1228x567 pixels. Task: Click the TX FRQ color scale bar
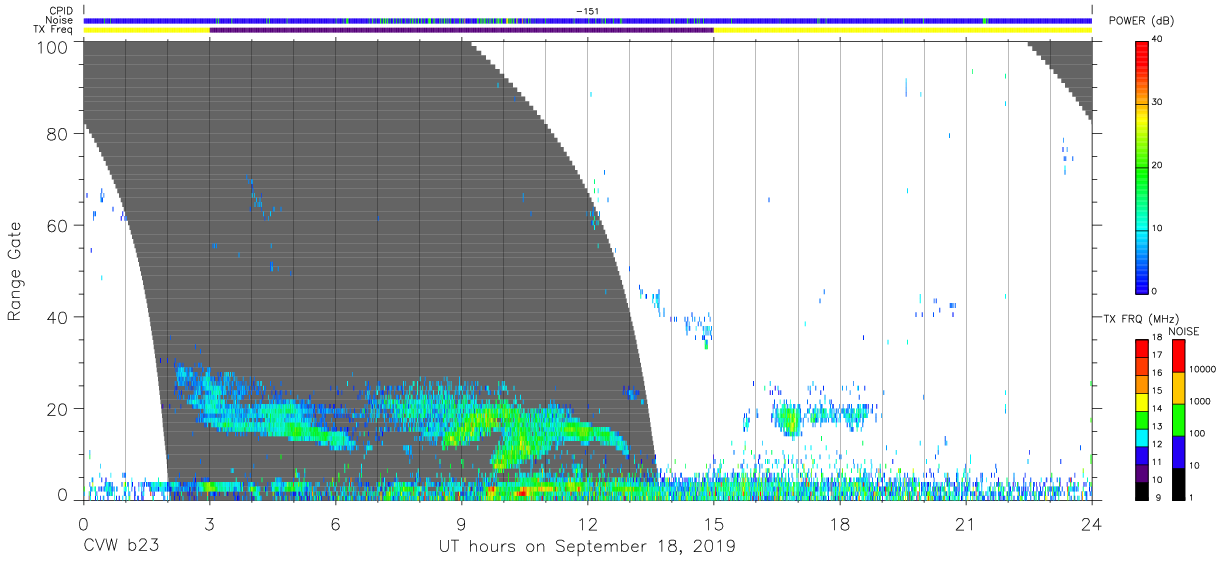1141,419
